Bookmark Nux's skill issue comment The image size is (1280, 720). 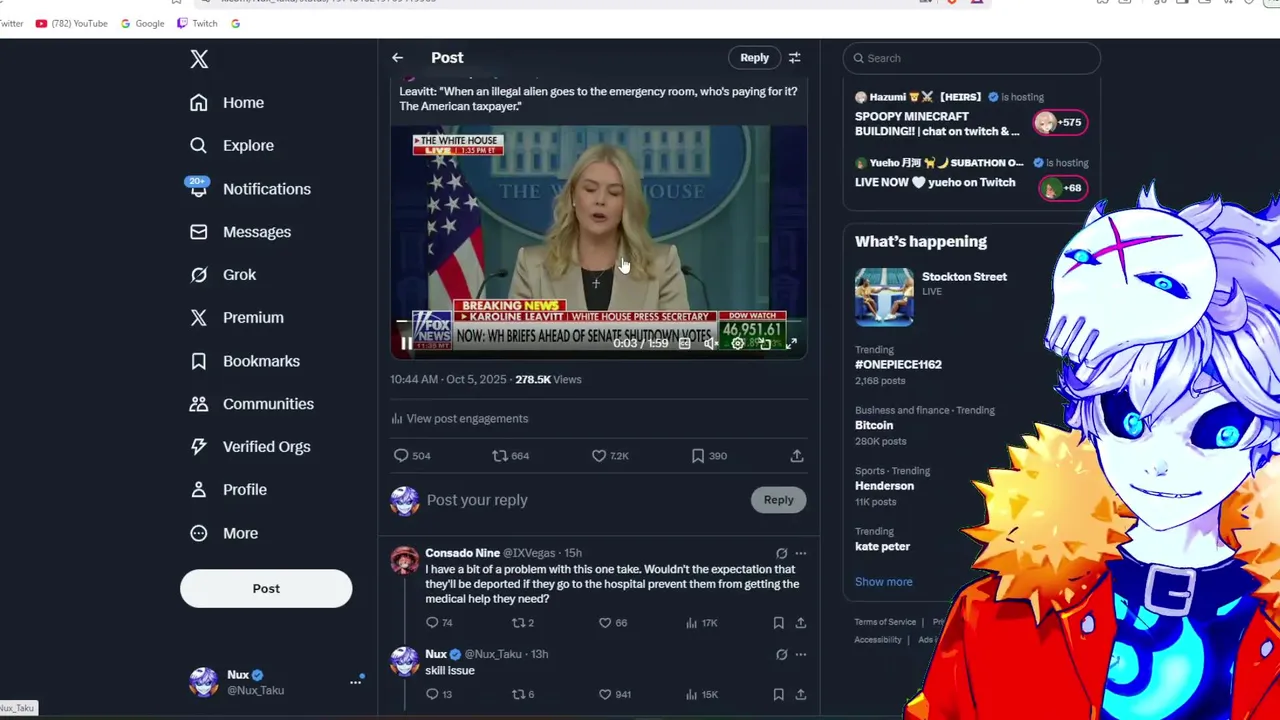[778, 694]
